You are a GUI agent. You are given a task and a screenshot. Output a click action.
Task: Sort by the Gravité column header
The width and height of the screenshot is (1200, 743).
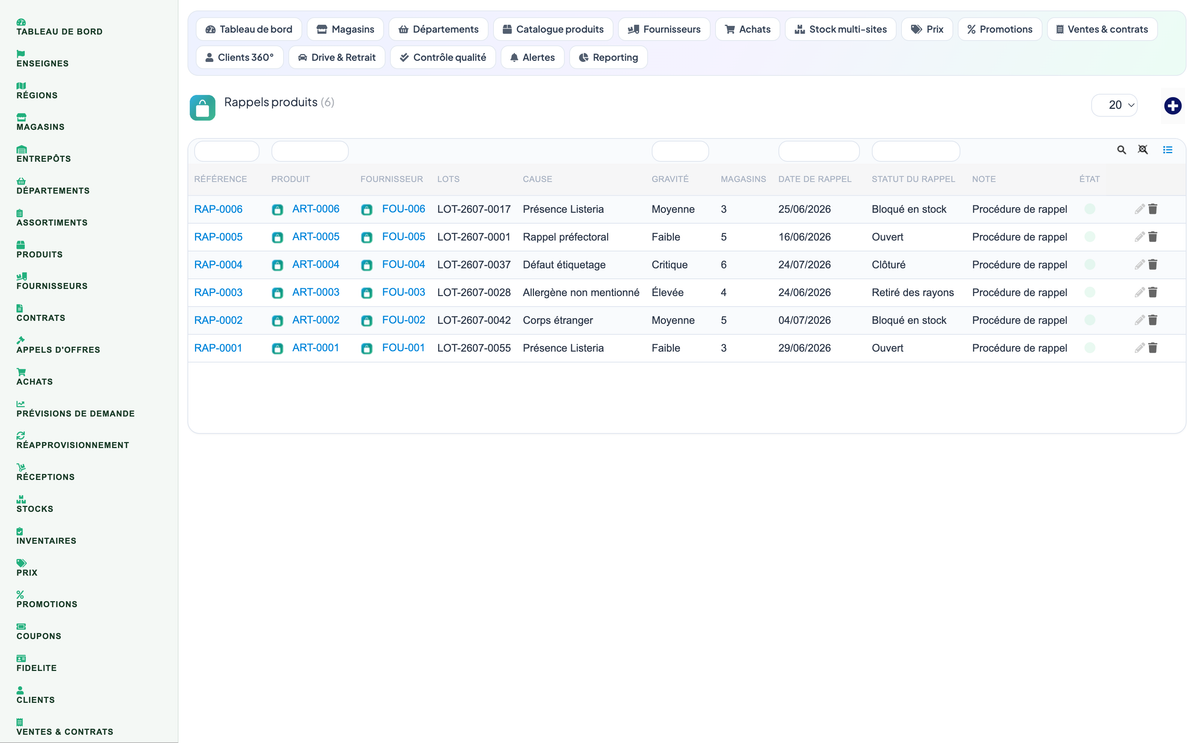point(670,179)
